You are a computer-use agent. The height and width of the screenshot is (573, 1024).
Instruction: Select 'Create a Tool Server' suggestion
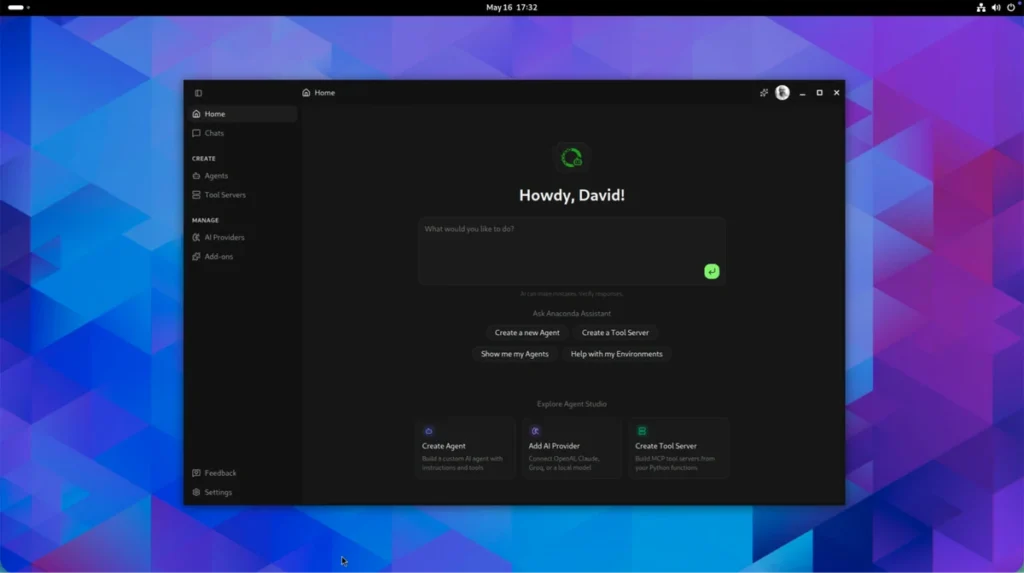615,333
